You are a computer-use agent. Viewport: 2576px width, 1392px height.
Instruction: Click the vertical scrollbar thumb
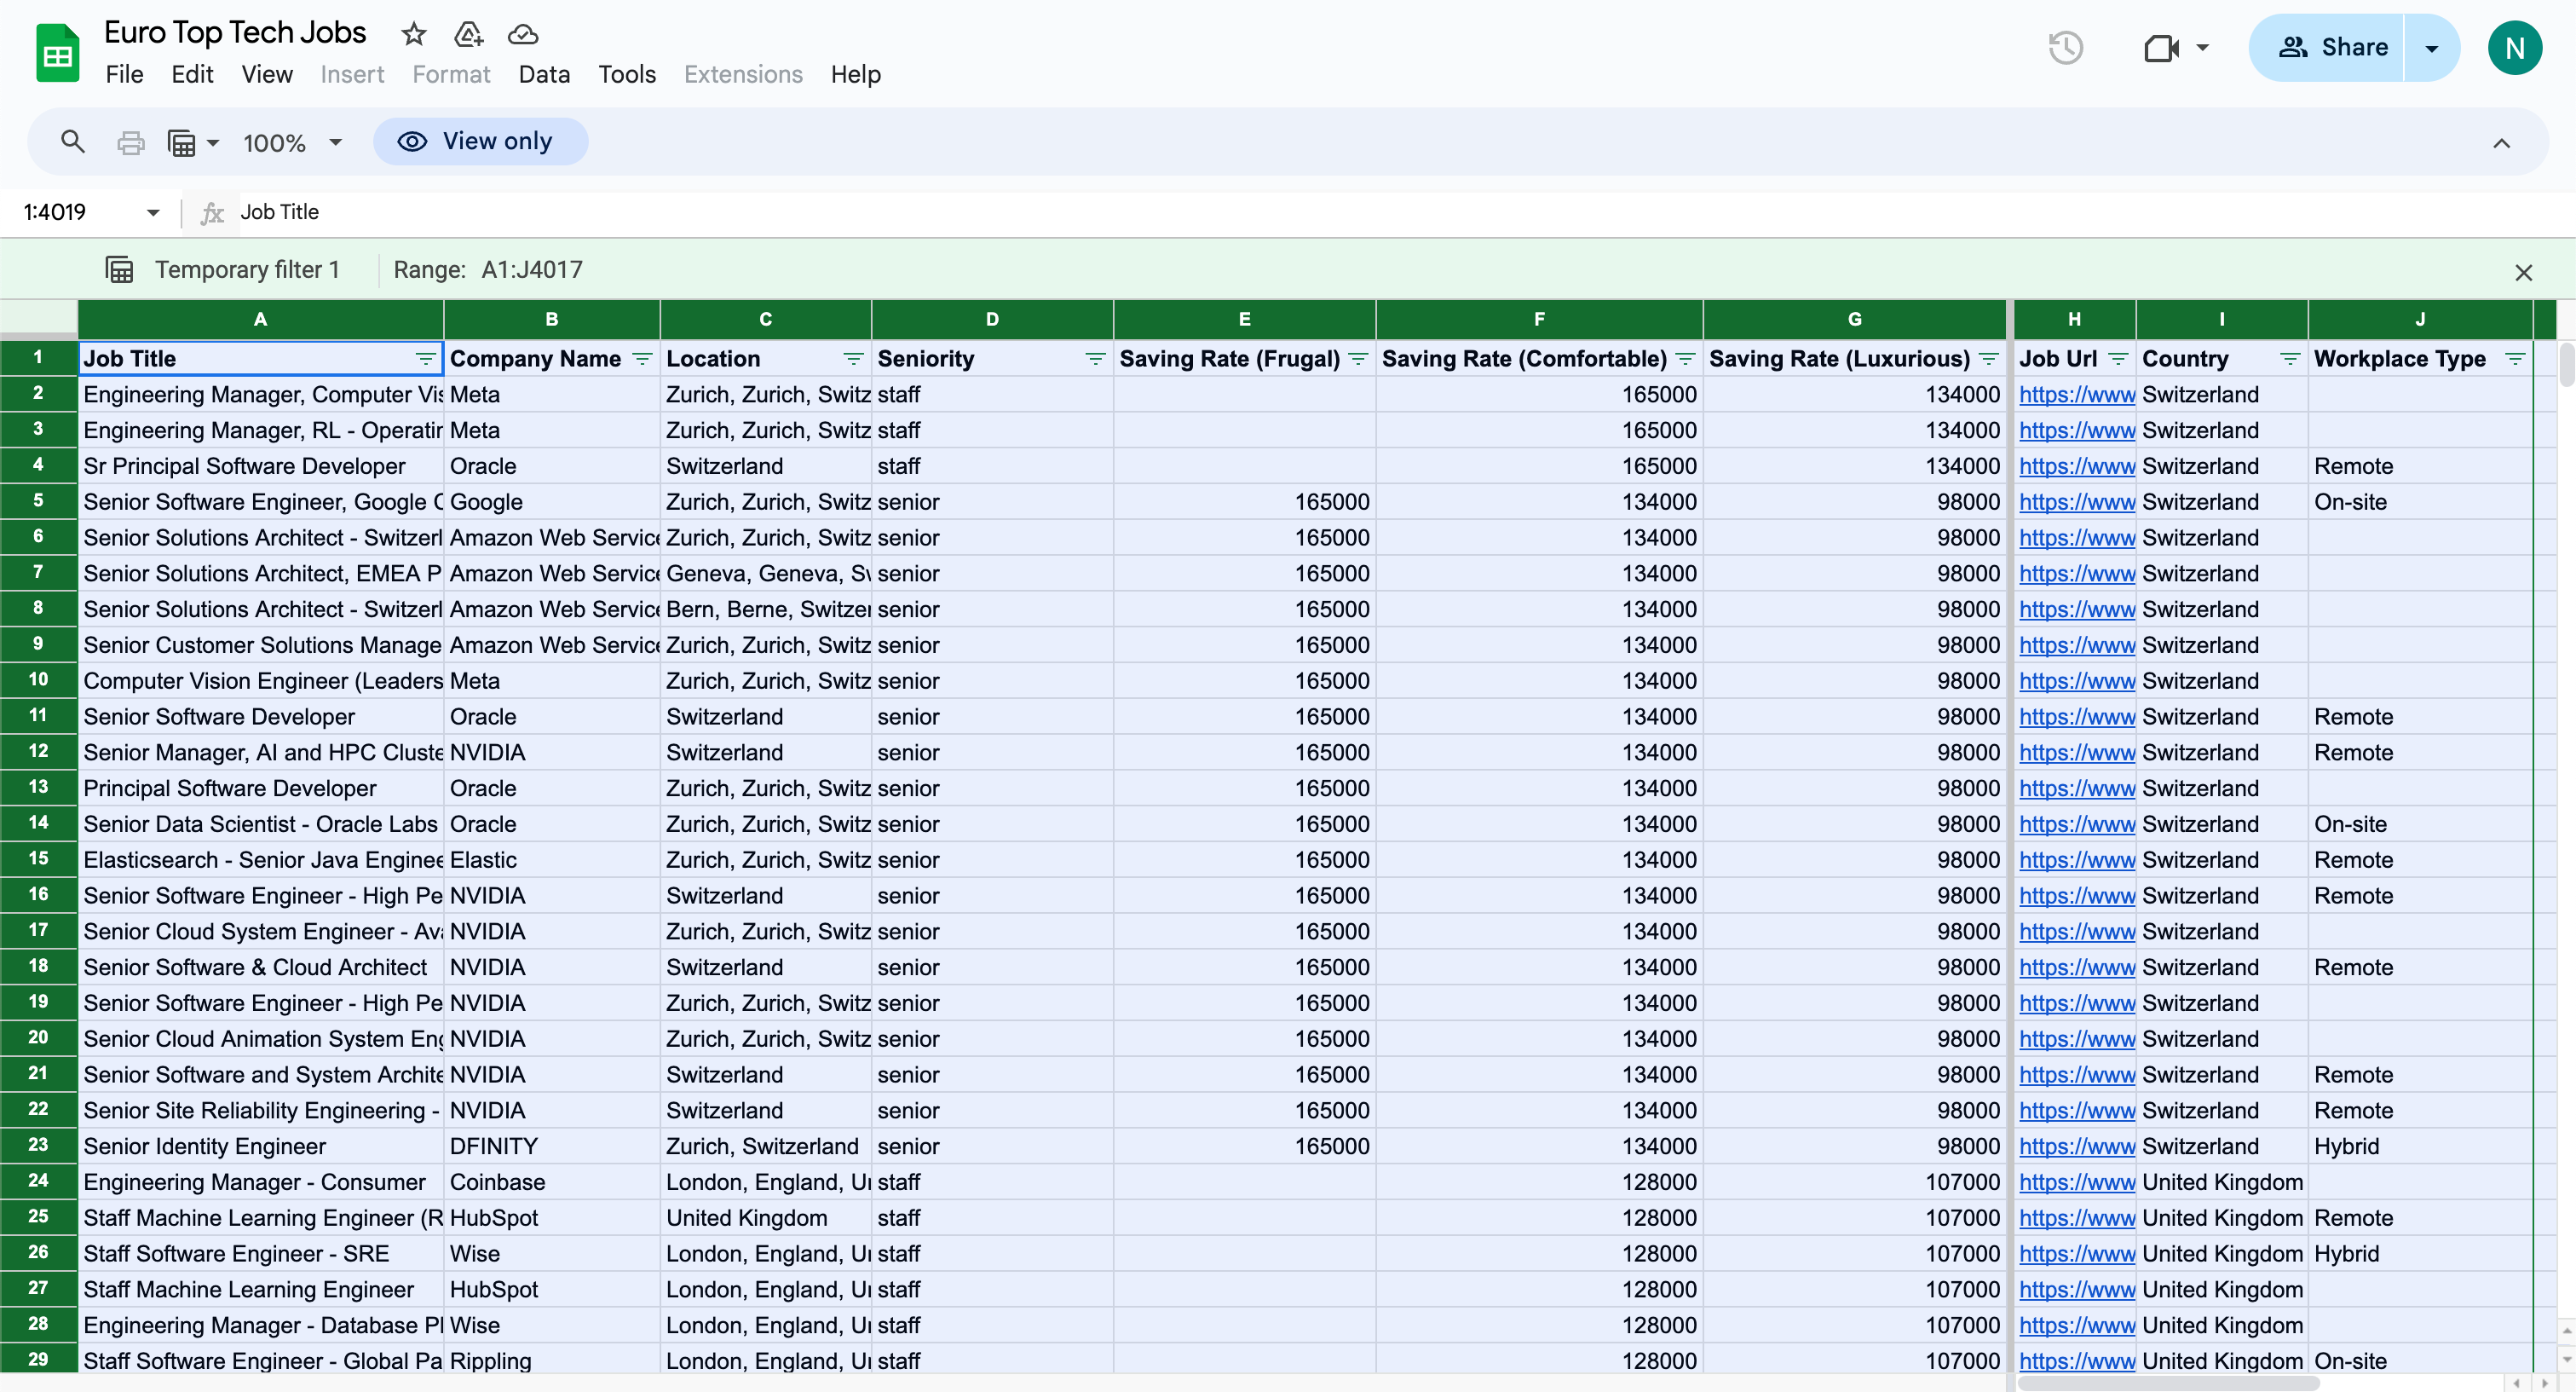coord(2566,365)
